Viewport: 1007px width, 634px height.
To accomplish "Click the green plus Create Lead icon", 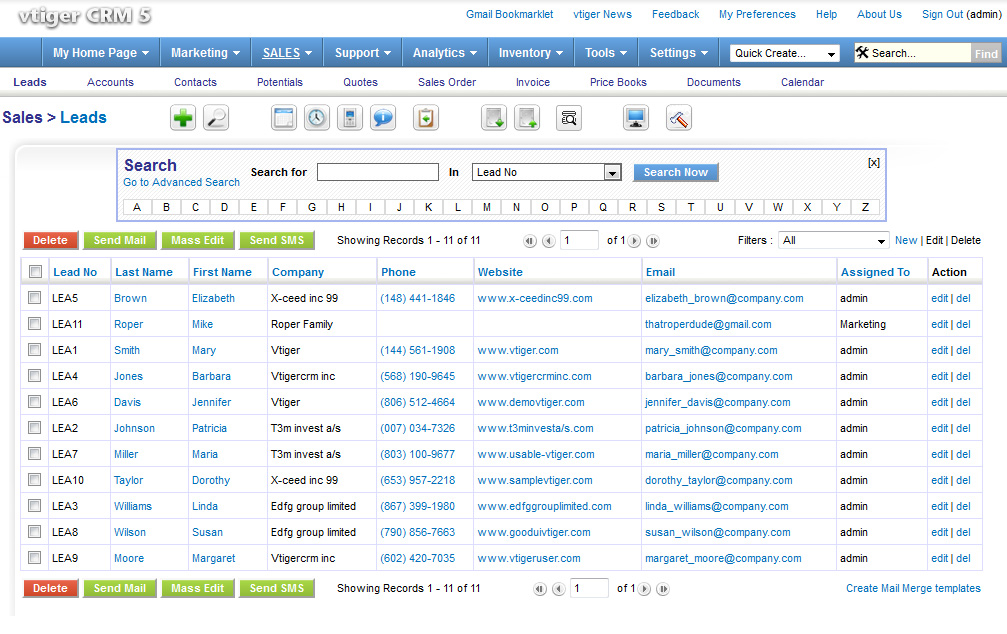I will point(183,118).
